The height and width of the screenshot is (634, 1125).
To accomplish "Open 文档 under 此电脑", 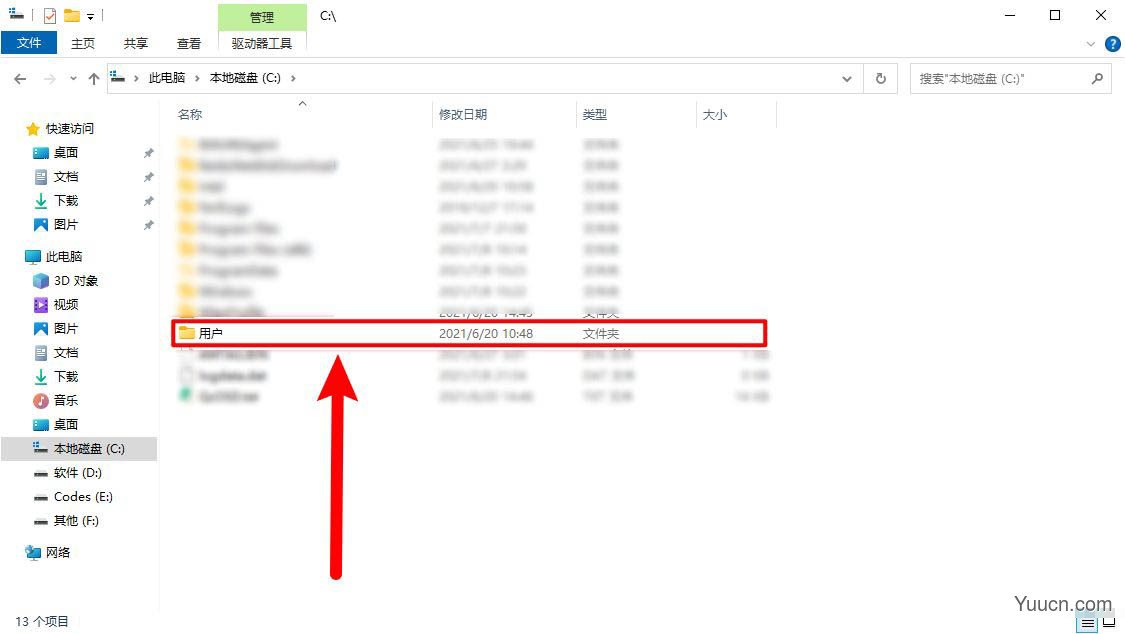I will (66, 353).
